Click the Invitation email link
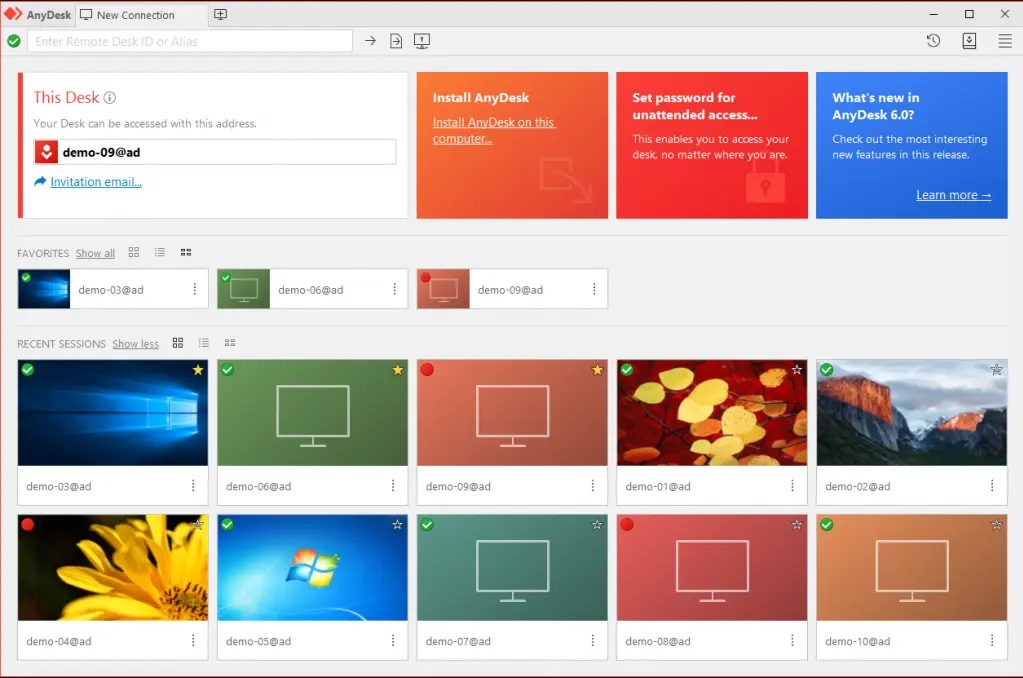Image resolution: width=1023 pixels, height=678 pixels. coord(95,182)
